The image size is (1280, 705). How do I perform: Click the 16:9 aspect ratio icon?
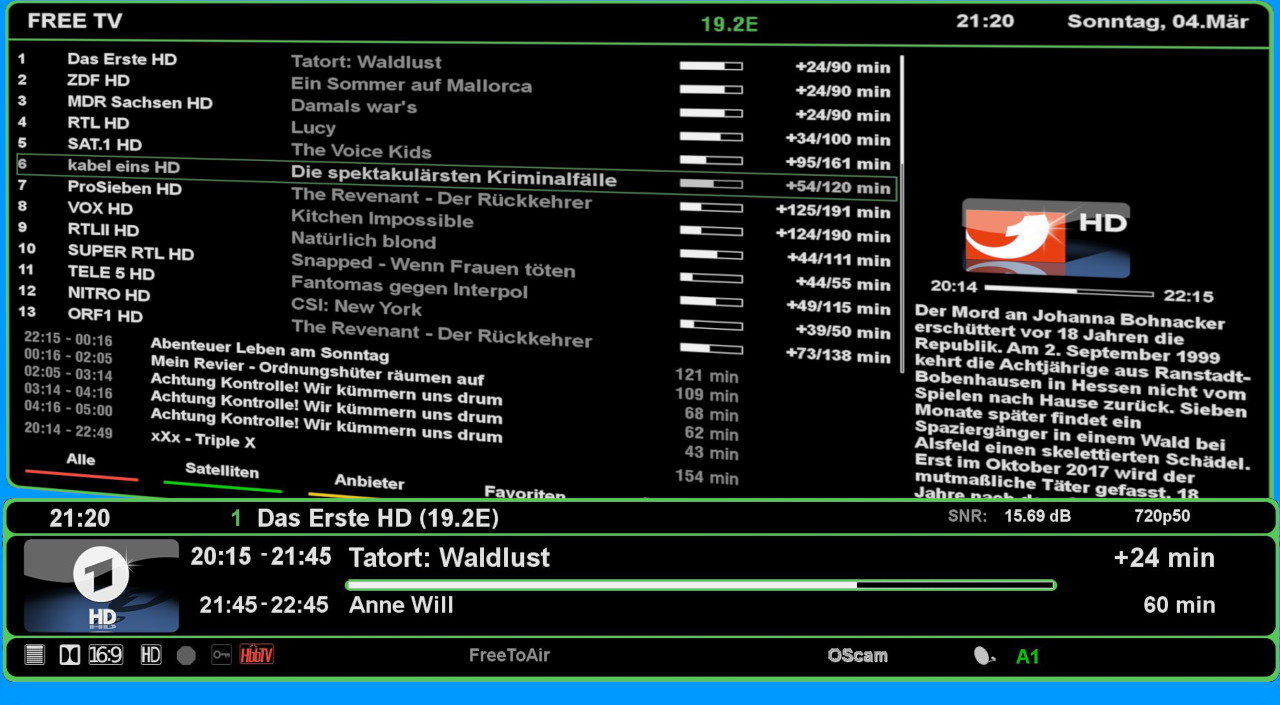click(106, 655)
